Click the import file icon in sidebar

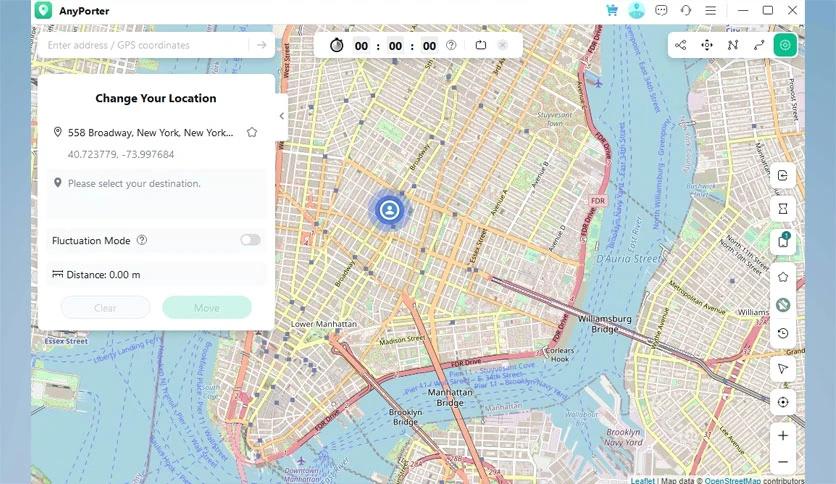783,175
